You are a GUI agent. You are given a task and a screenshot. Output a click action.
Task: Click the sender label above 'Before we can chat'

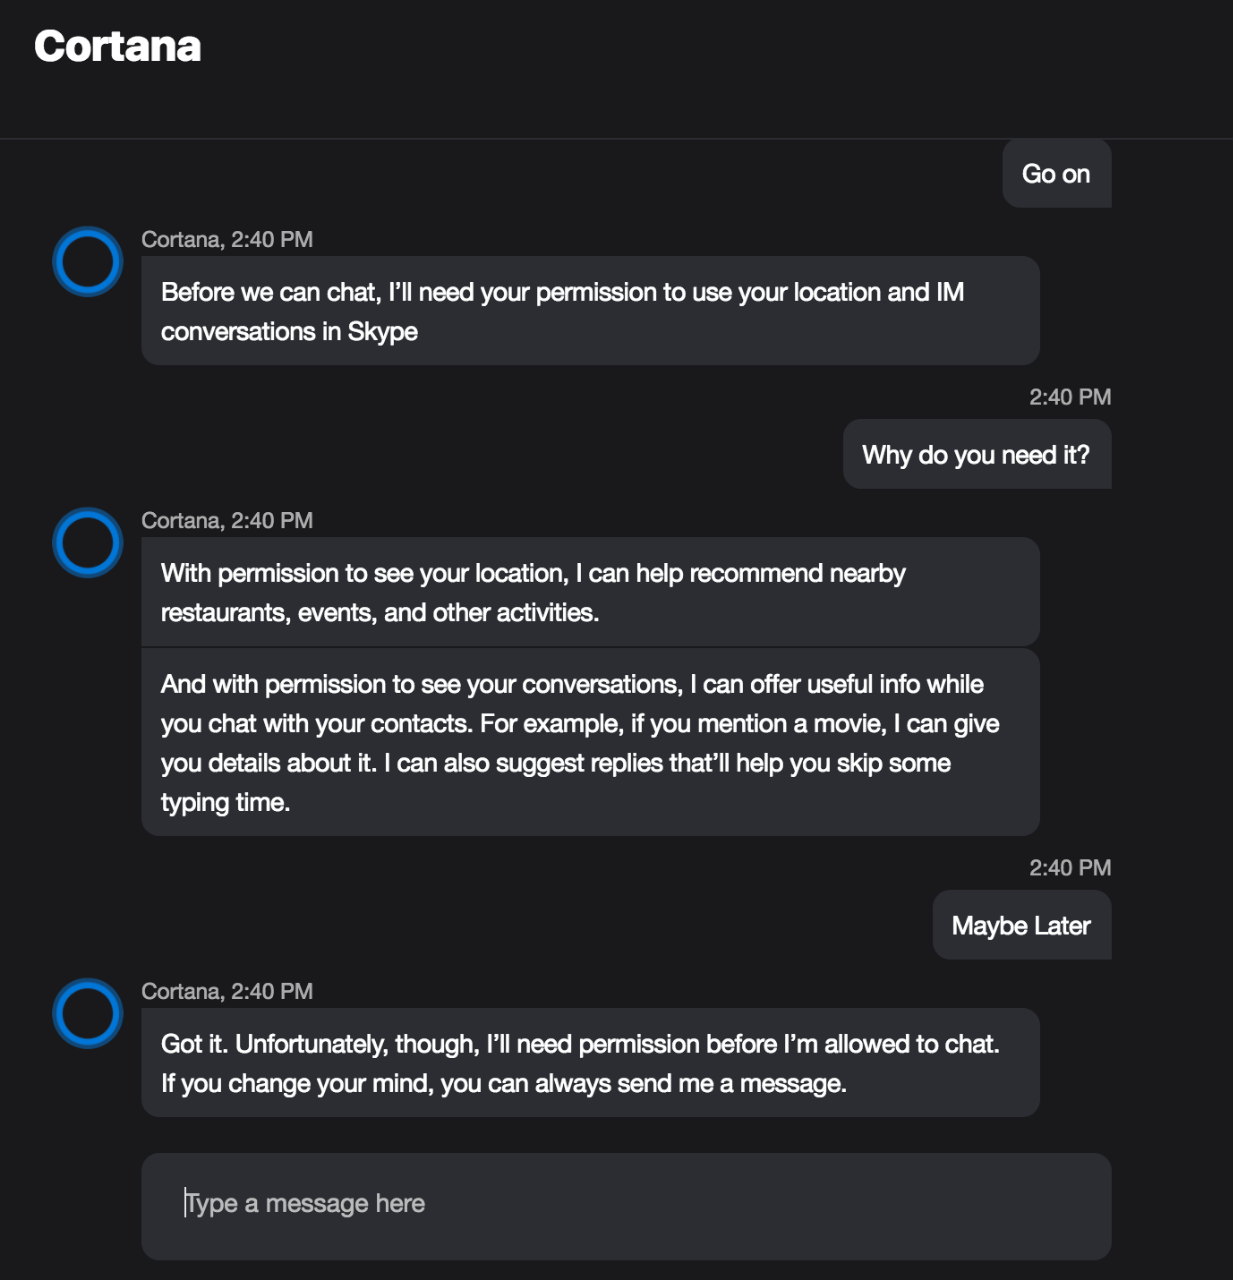[227, 240]
